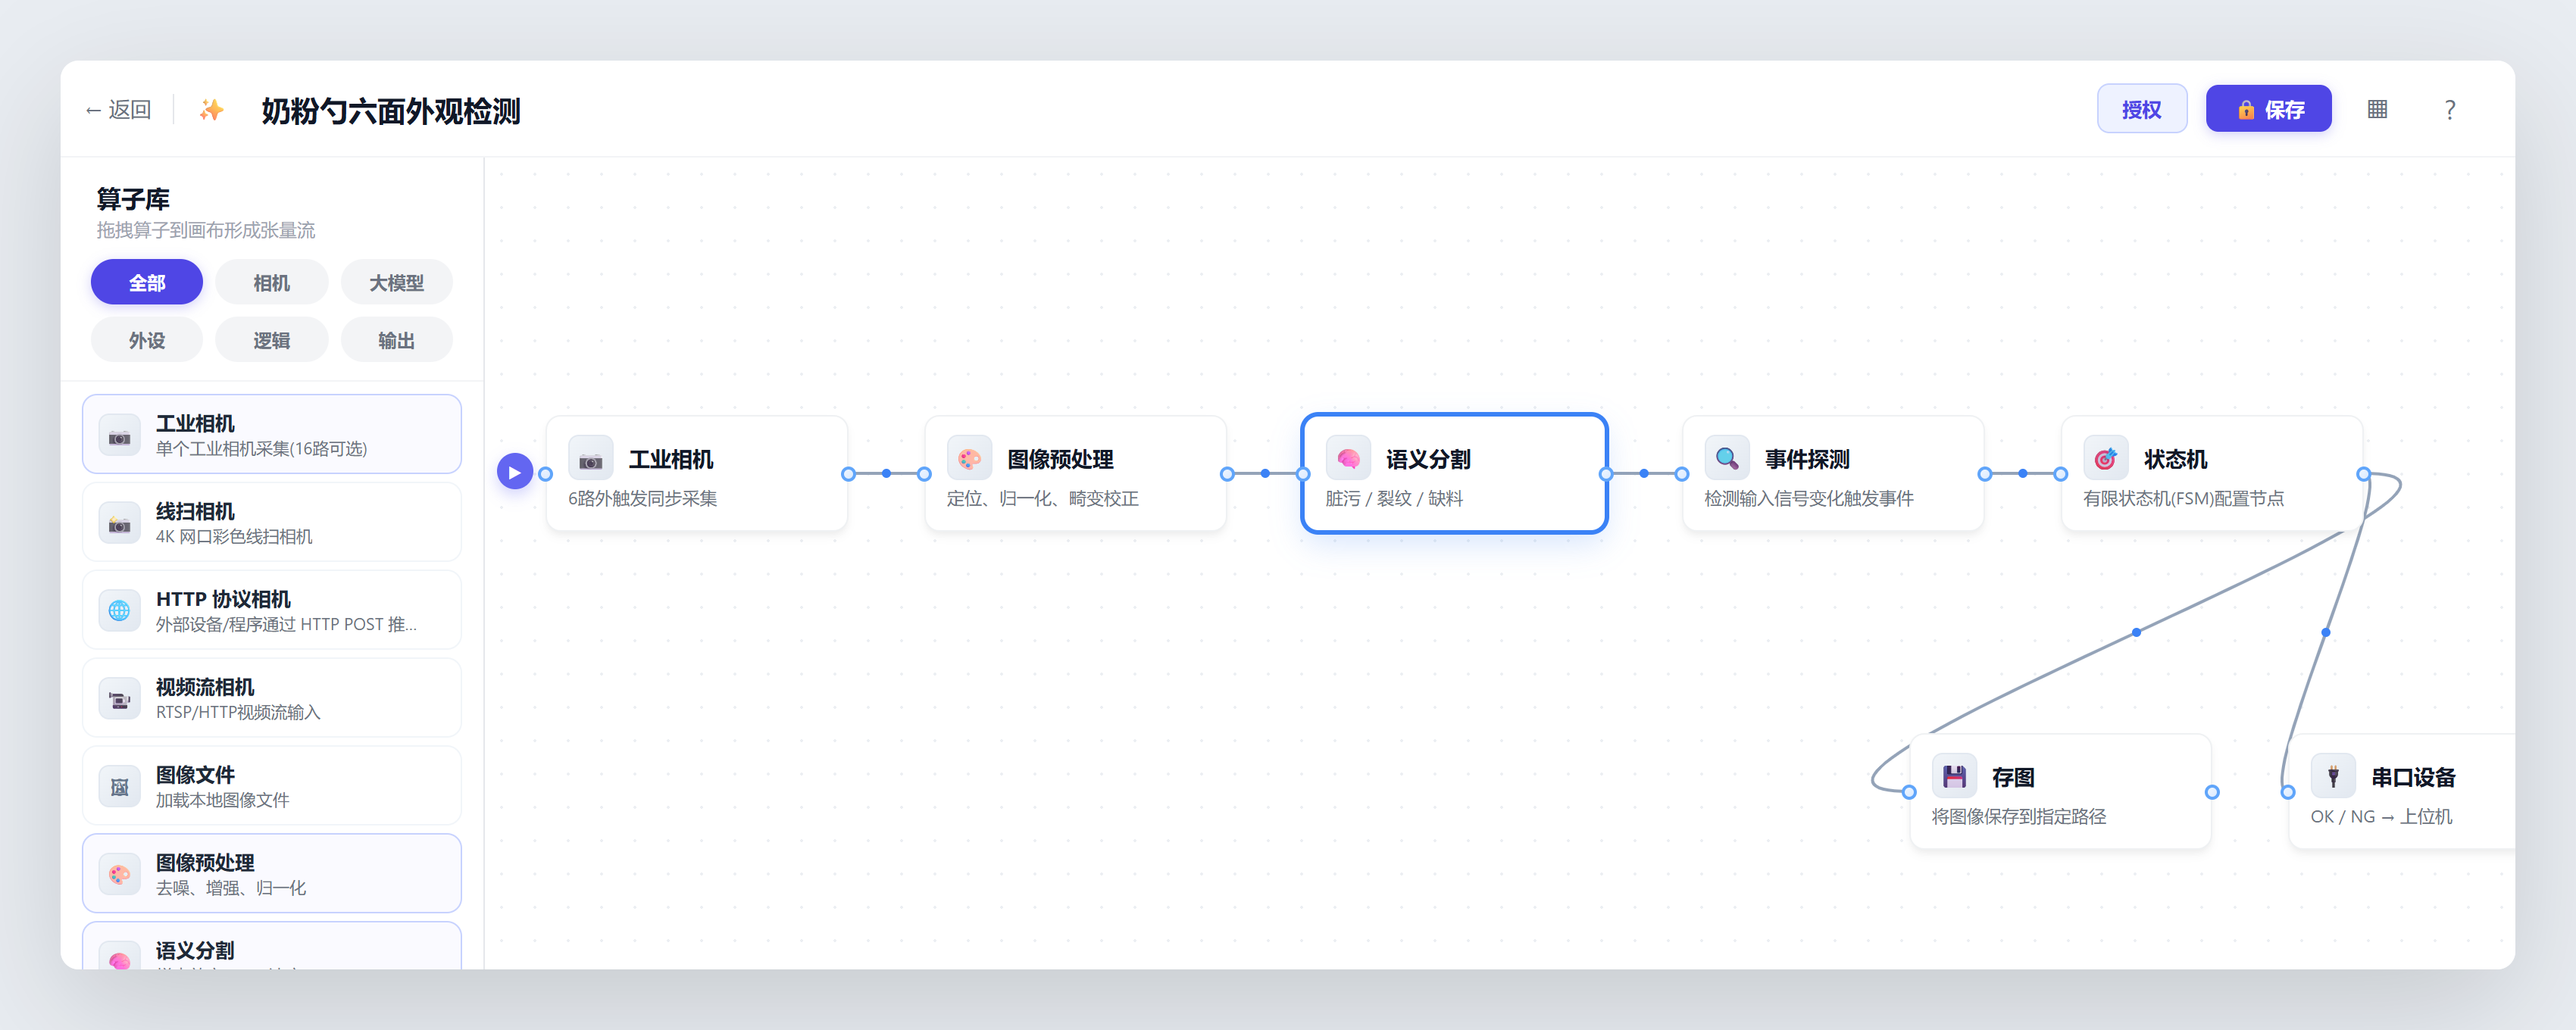Screen dimensions: 2576x1030
Task: Open help question mark icon
Action: point(2449,110)
